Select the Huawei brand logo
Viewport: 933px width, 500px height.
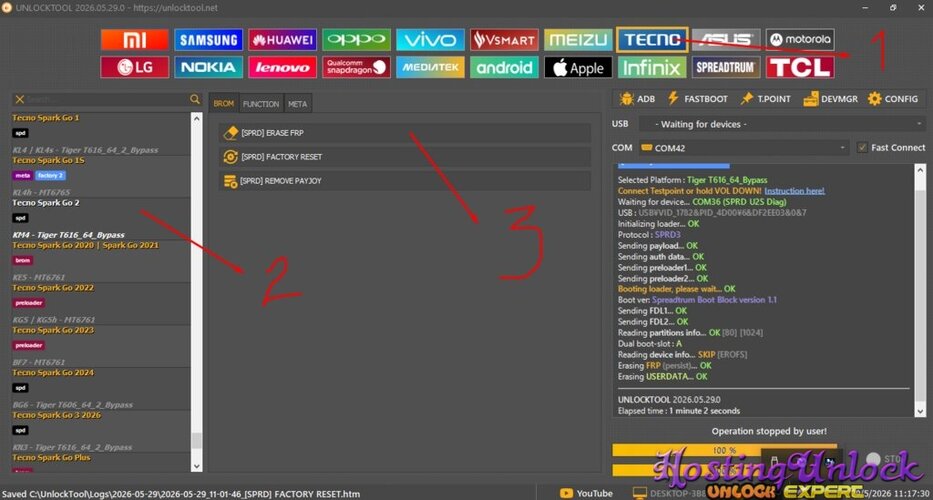282,40
